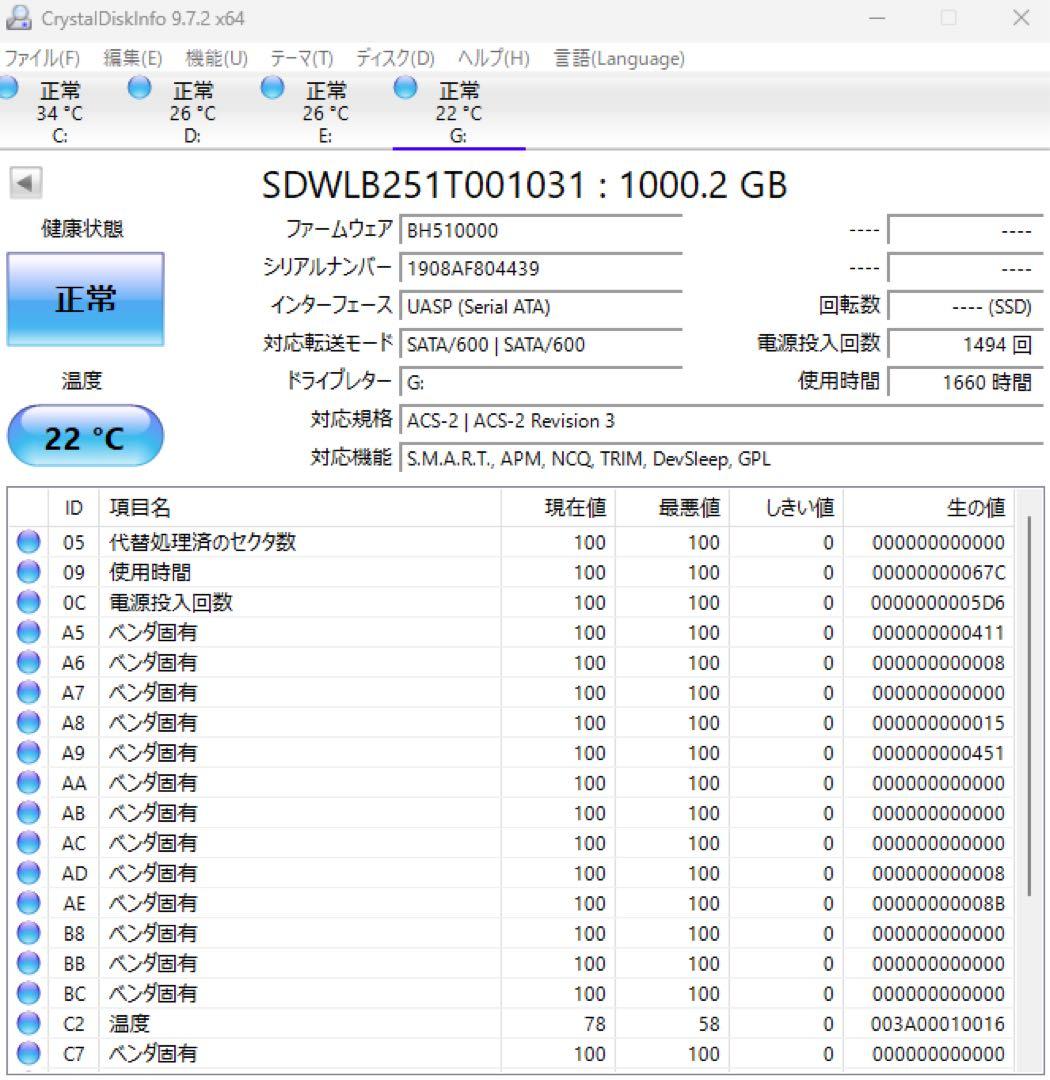Click the ファームウェア value field BH510000

[540, 229]
